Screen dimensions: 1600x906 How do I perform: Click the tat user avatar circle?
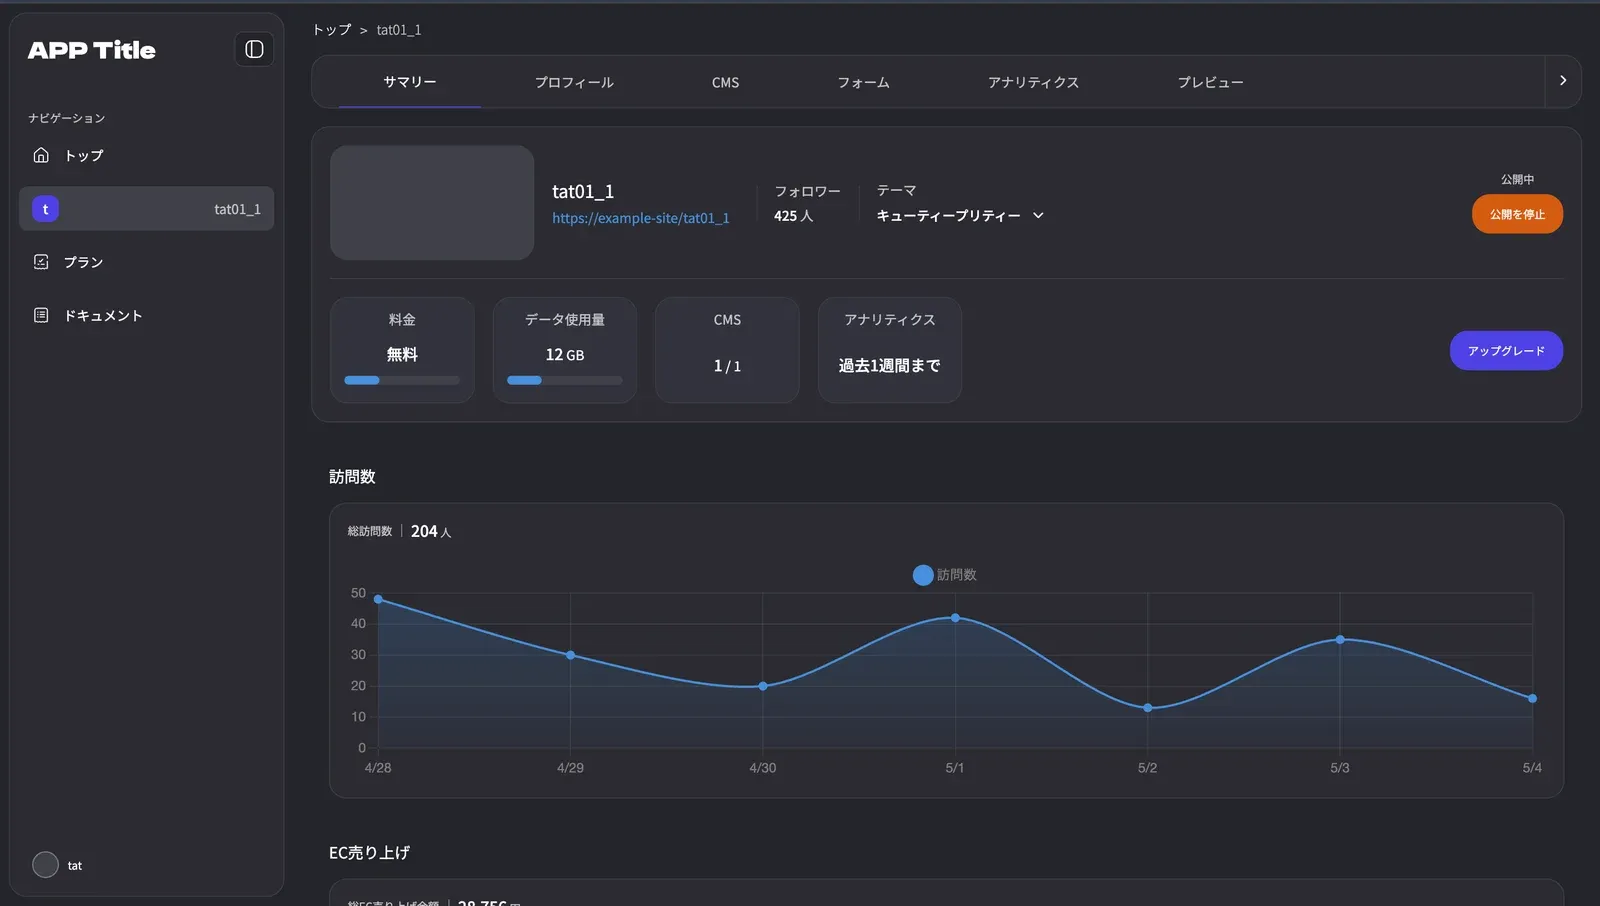pyautogui.click(x=45, y=865)
